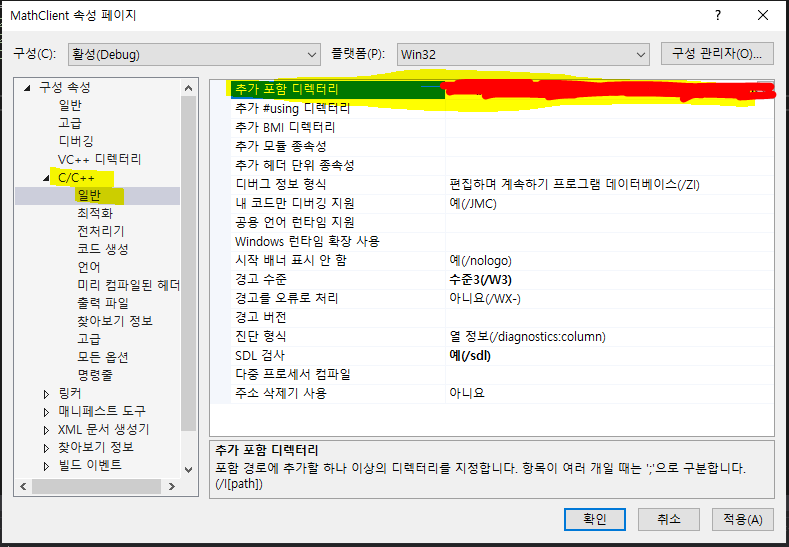Select the 추가 헤더 단위 종속성 property
Viewport: 789px width, 547px height.
pyautogui.click(x=295, y=165)
